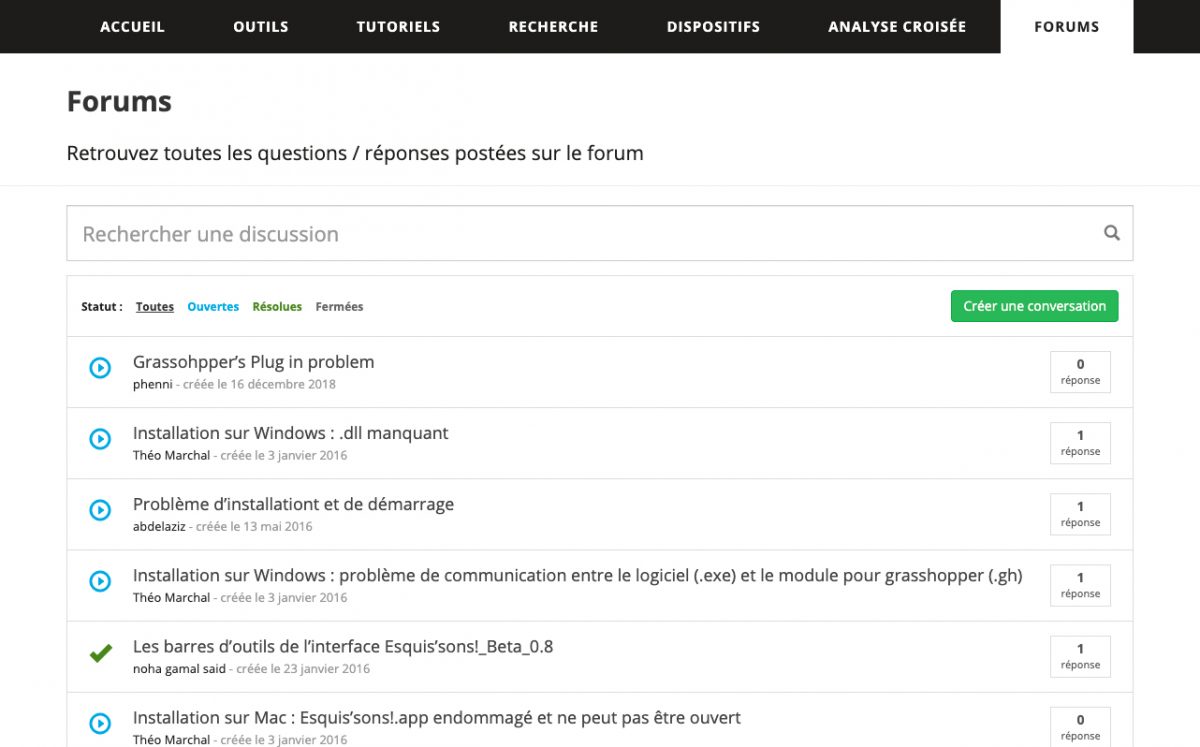This screenshot has width=1200, height=747.
Task: Open Grassohpper's Plug in problem thread
Action: click(253, 362)
